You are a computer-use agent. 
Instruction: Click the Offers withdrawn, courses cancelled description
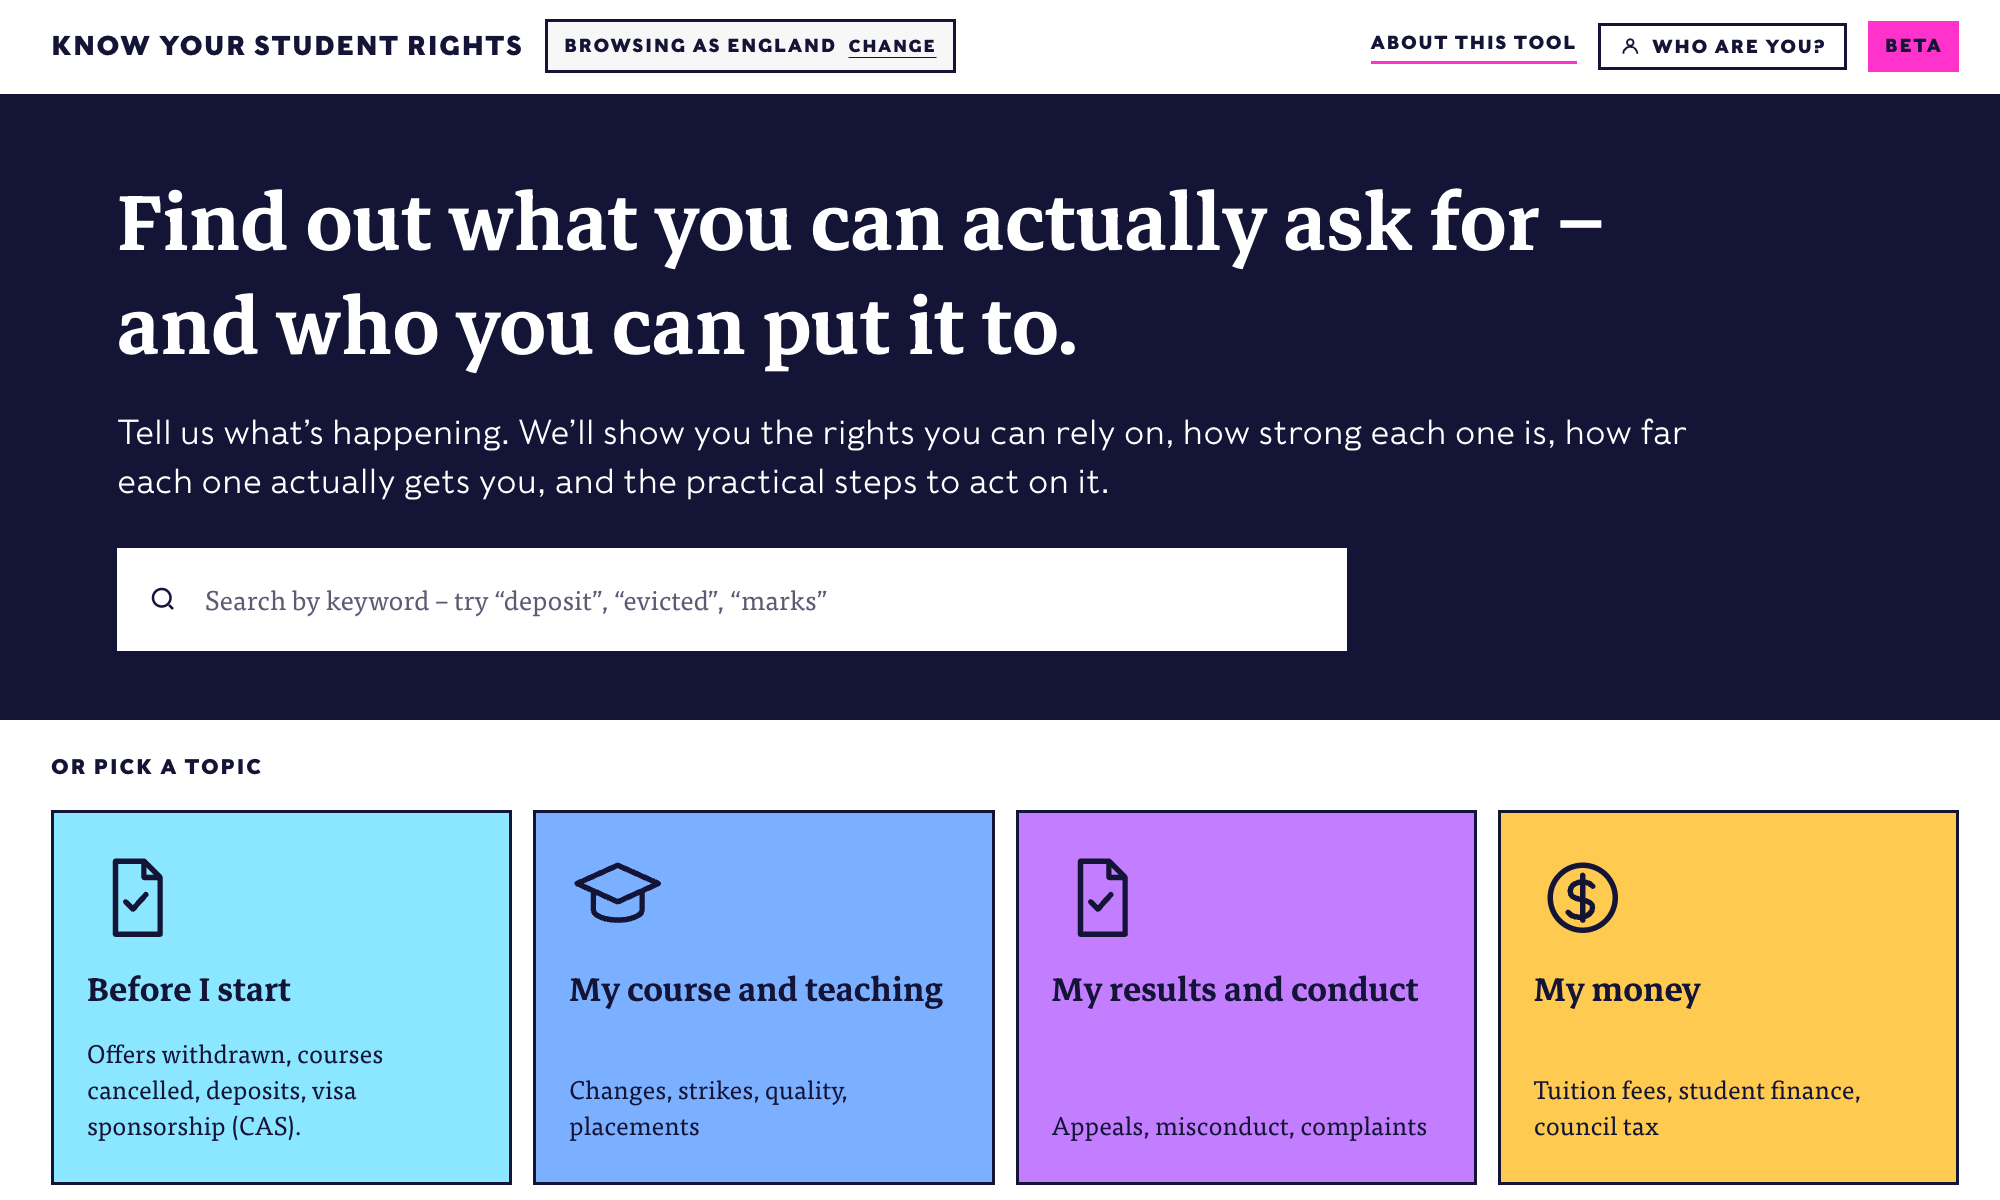pyautogui.click(x=235, y=1090)
